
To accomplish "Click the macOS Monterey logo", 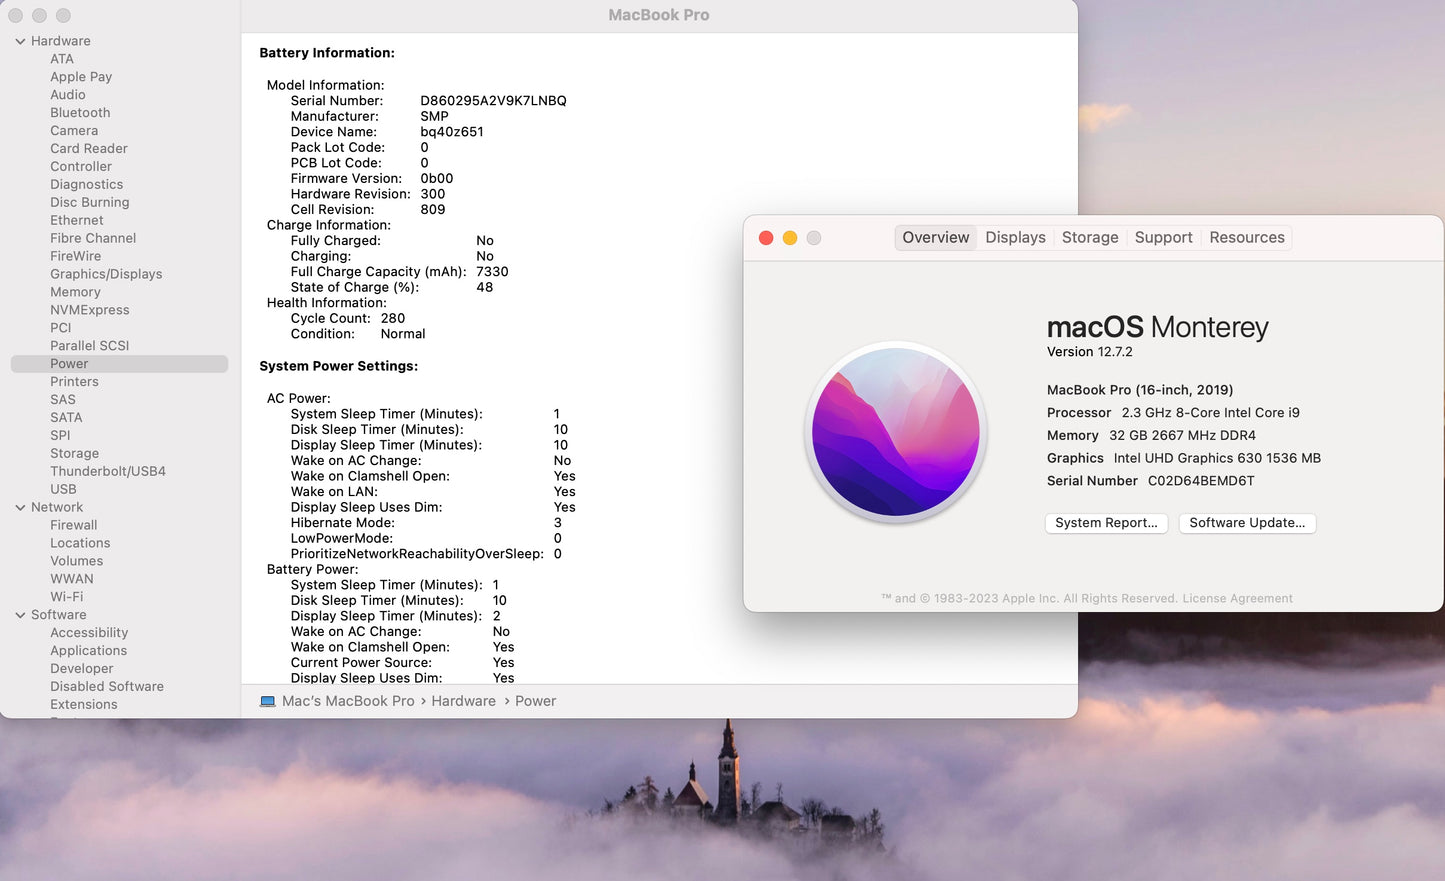I will [895, 432].
